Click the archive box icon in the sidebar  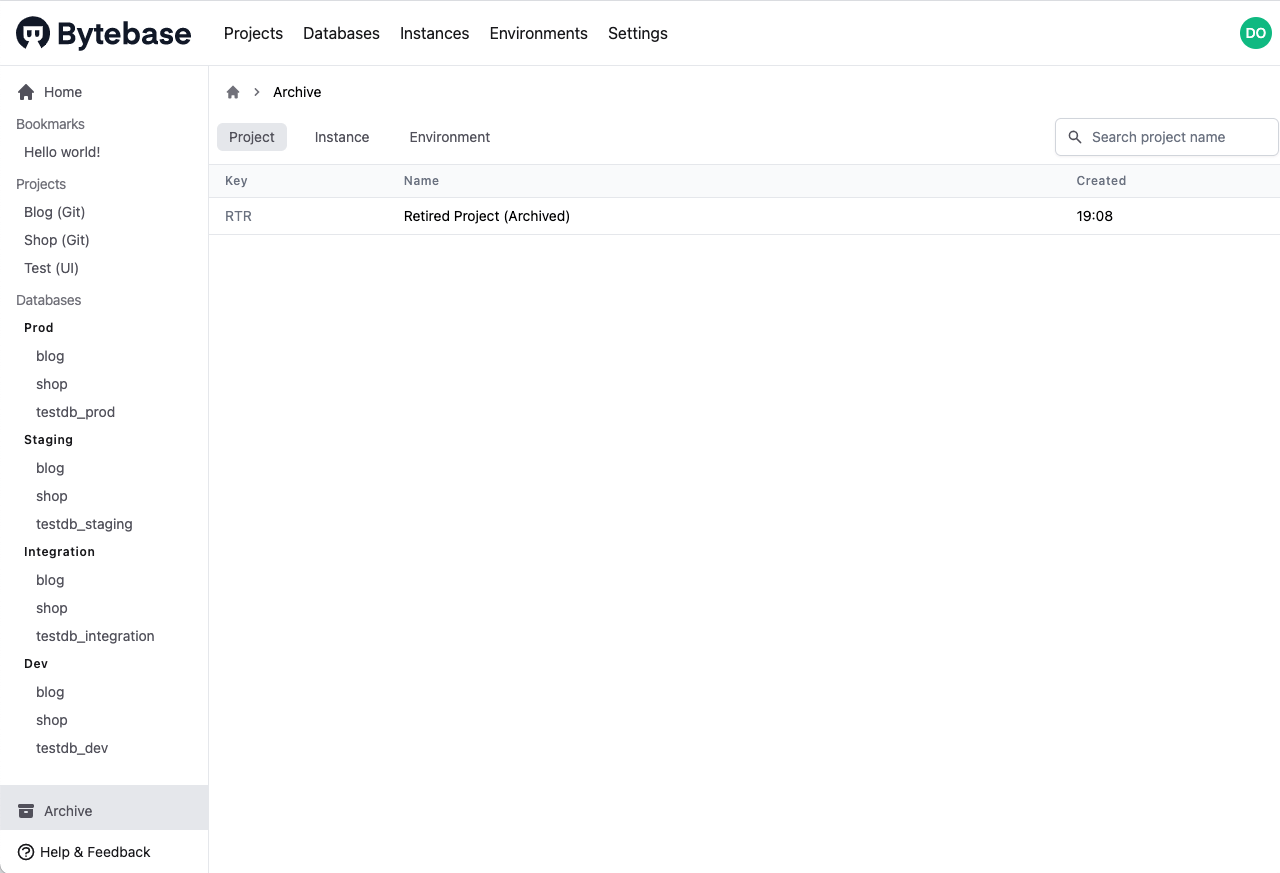click(x=26, y=811)
